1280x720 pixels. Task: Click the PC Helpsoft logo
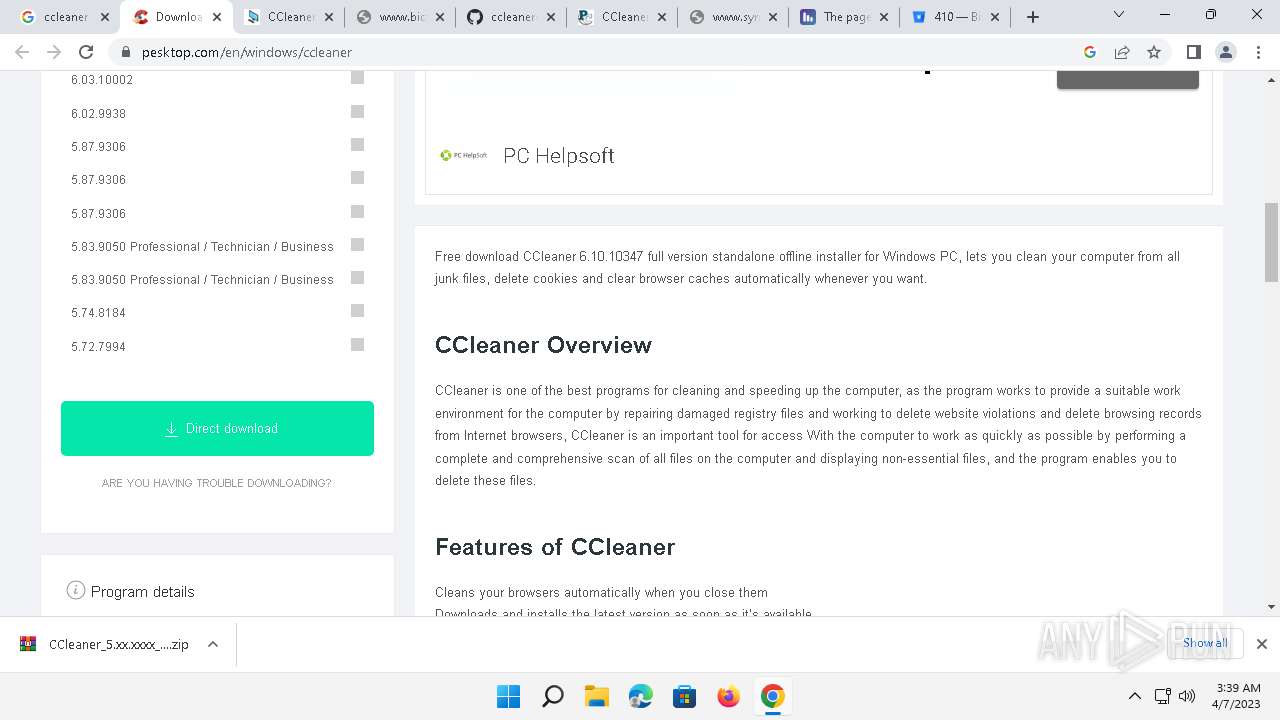[x=464, y=155]
